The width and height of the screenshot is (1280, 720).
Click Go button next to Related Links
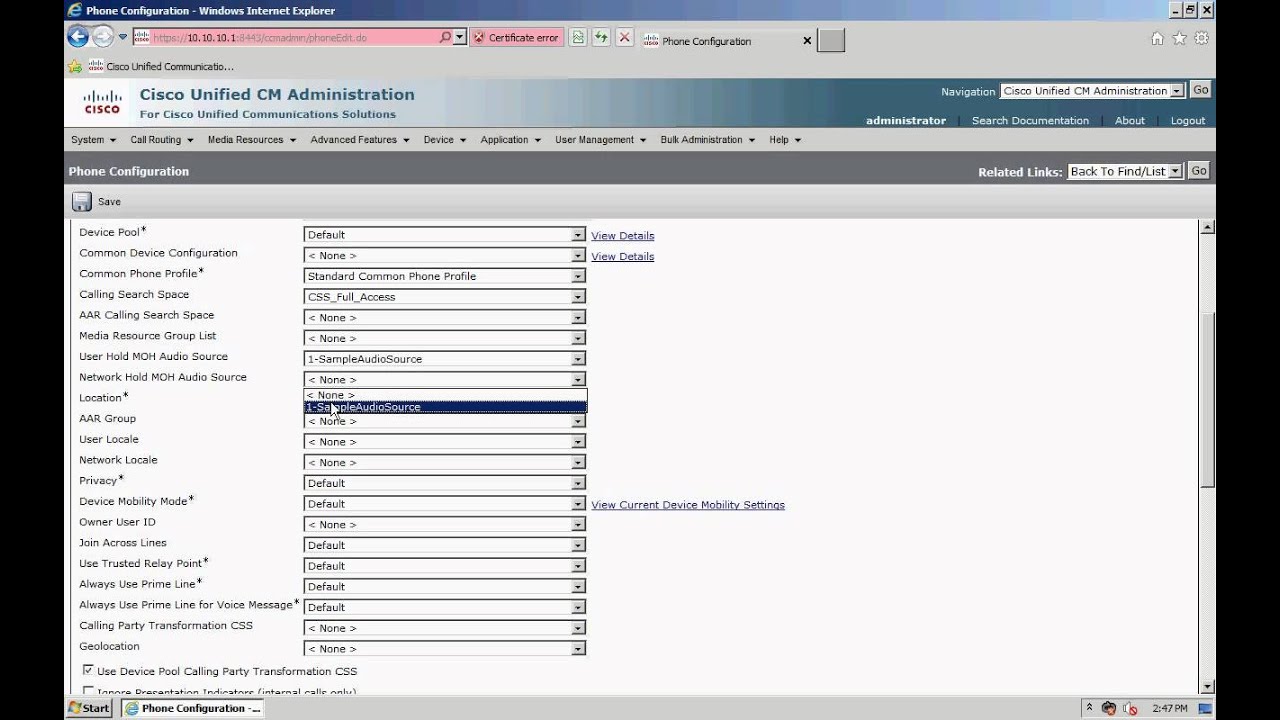1198,171
